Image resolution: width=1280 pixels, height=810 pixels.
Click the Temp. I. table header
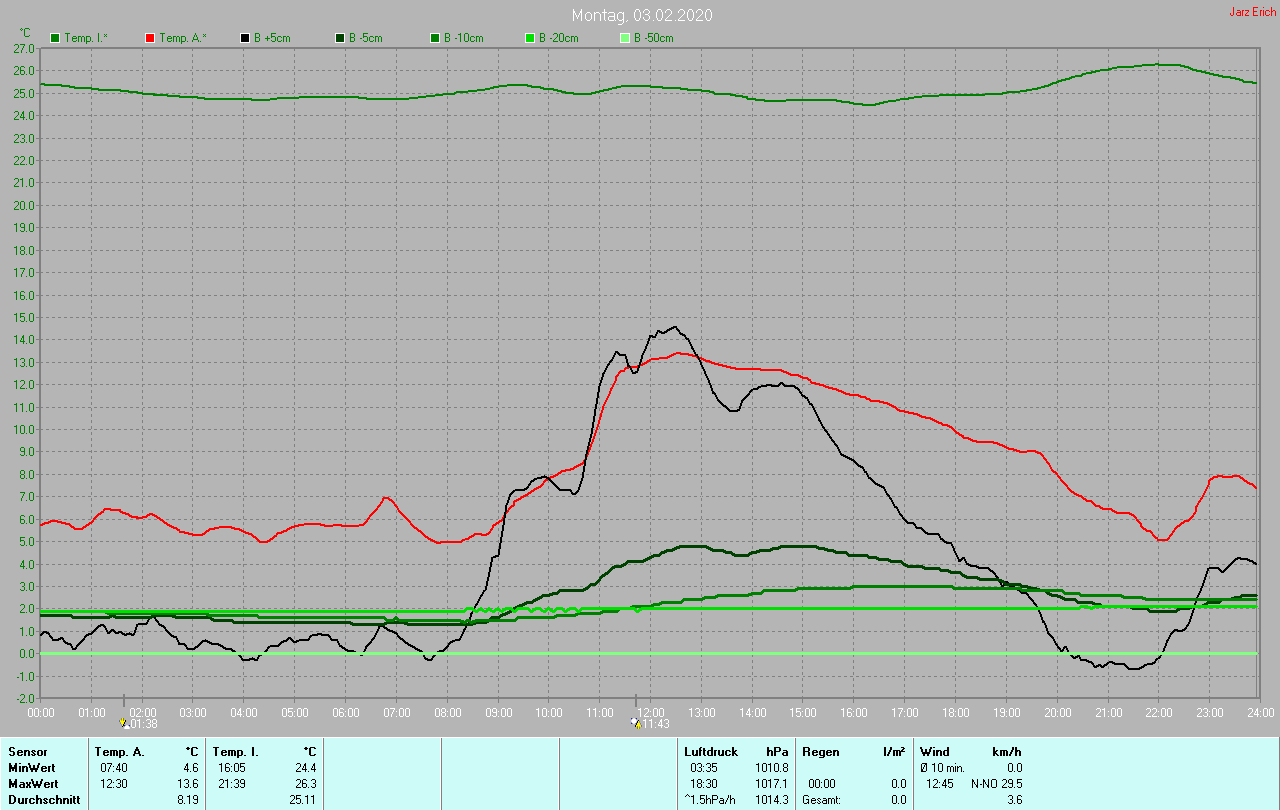pyautogui.click(x=236, y=751)
